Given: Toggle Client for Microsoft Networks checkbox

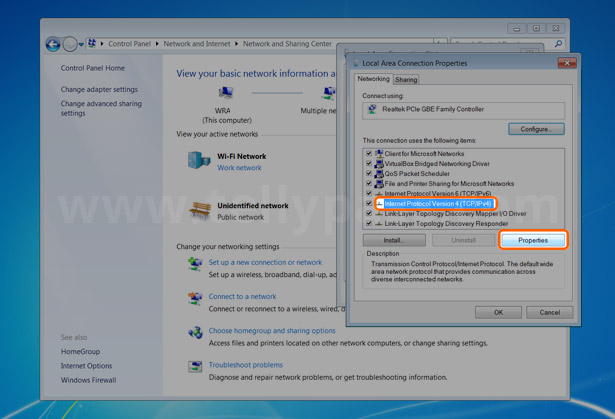Looking at the screenshot, I should (x=369, y=153).
